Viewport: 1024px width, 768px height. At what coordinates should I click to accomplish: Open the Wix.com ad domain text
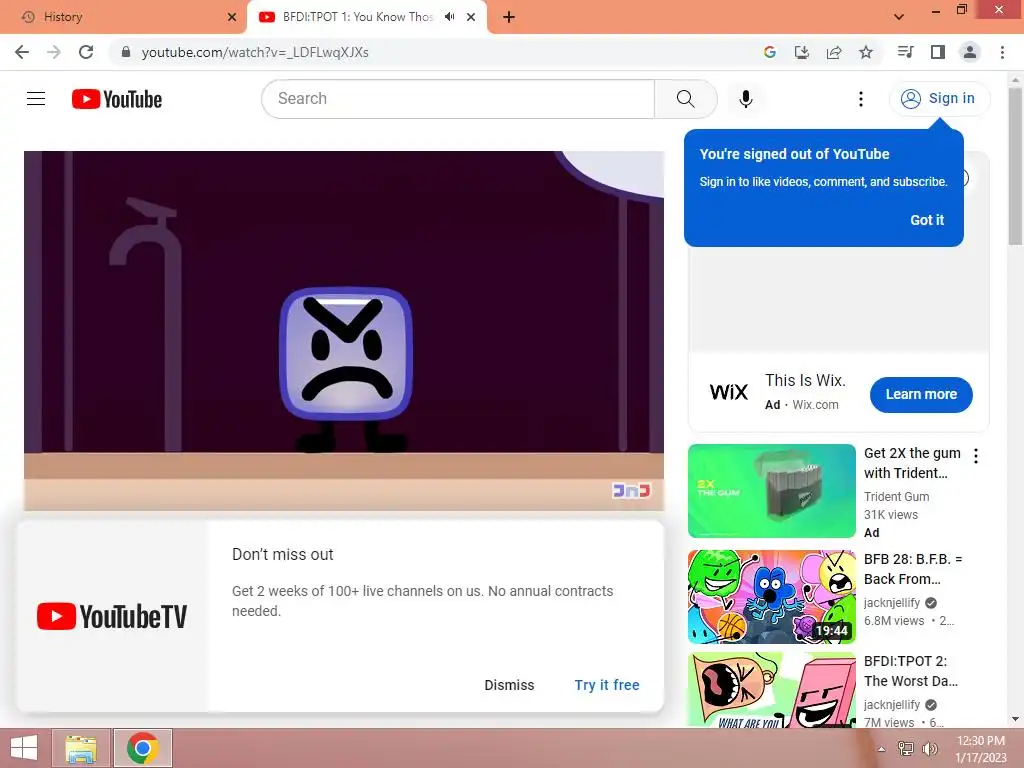[815, 405]
